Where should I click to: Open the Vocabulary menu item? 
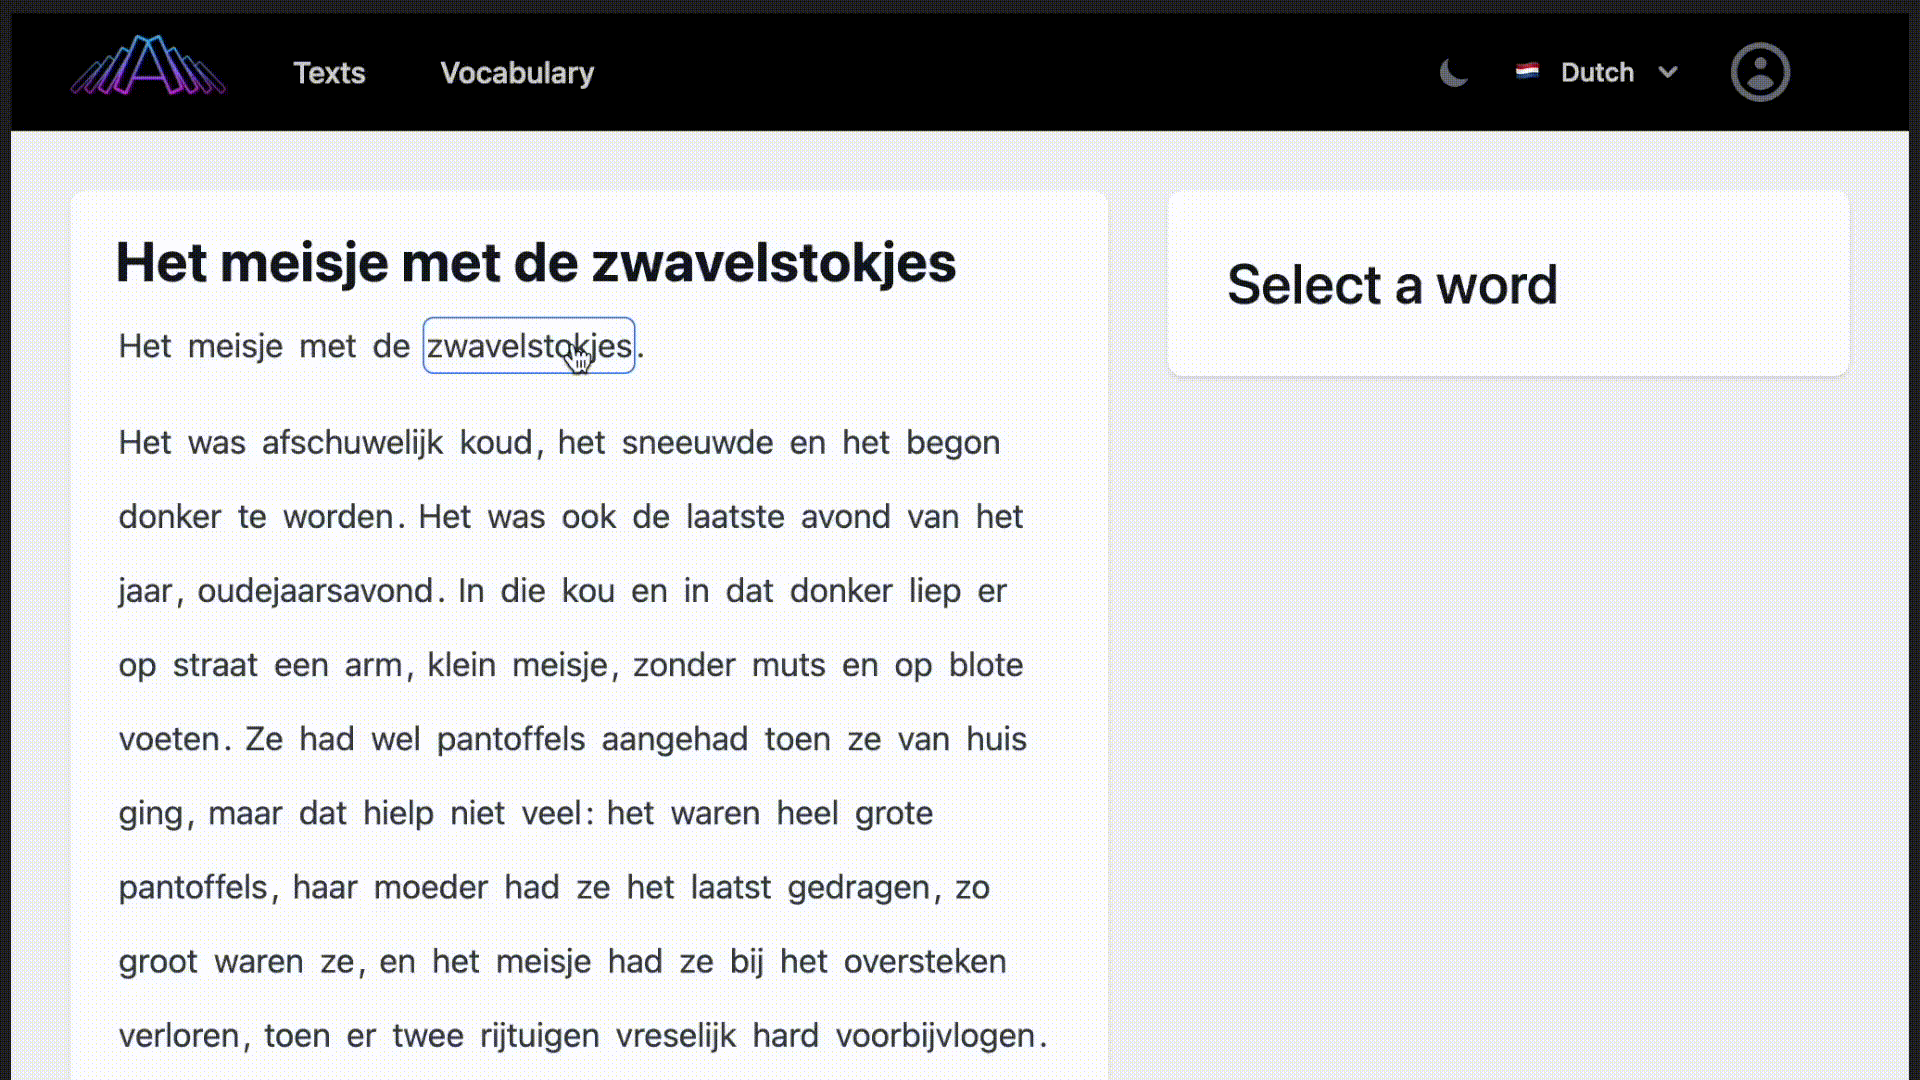click(x=517, y=73)
